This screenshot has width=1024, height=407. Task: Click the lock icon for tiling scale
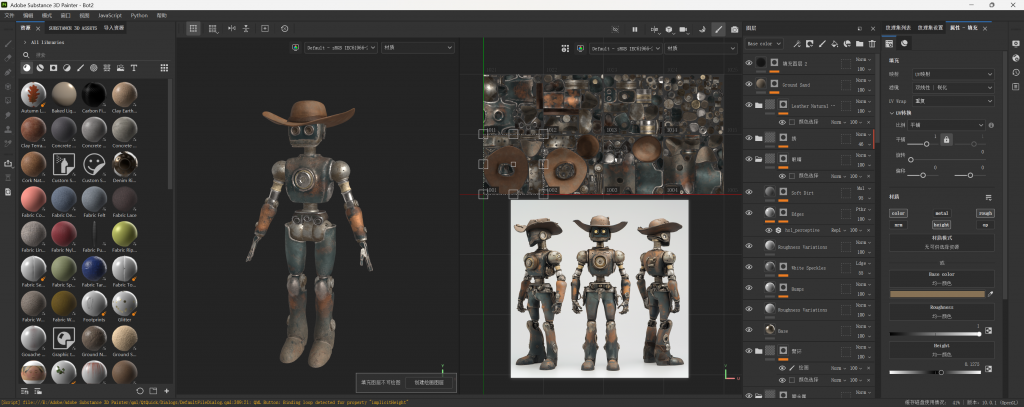(x=946, y=138)
